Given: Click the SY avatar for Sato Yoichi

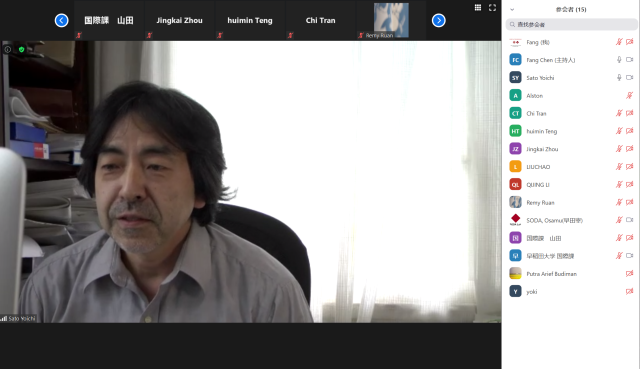Looking at the screenshot, I should [516, 78].
